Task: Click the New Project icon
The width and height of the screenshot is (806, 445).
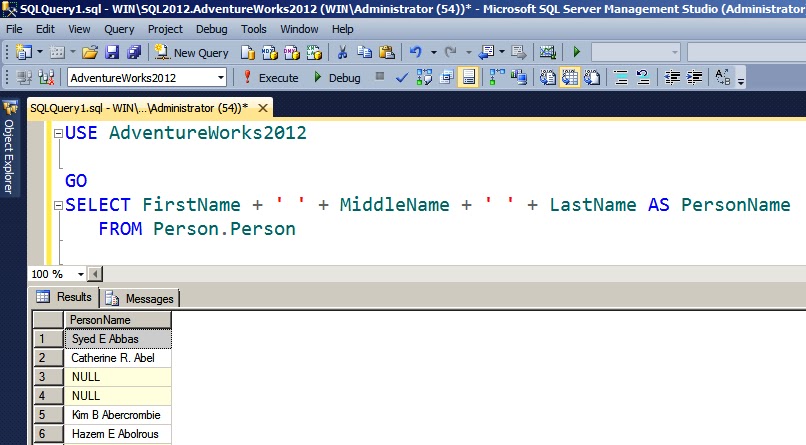Action: pos(24,52)
